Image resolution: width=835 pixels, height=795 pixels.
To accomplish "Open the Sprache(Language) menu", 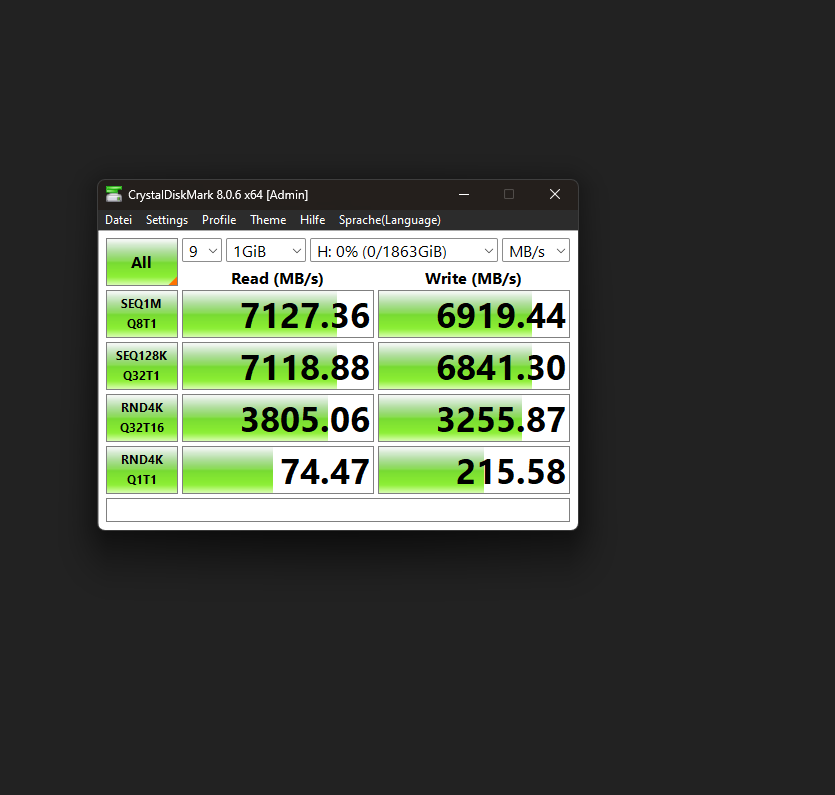I will click(x=390, y=220).
